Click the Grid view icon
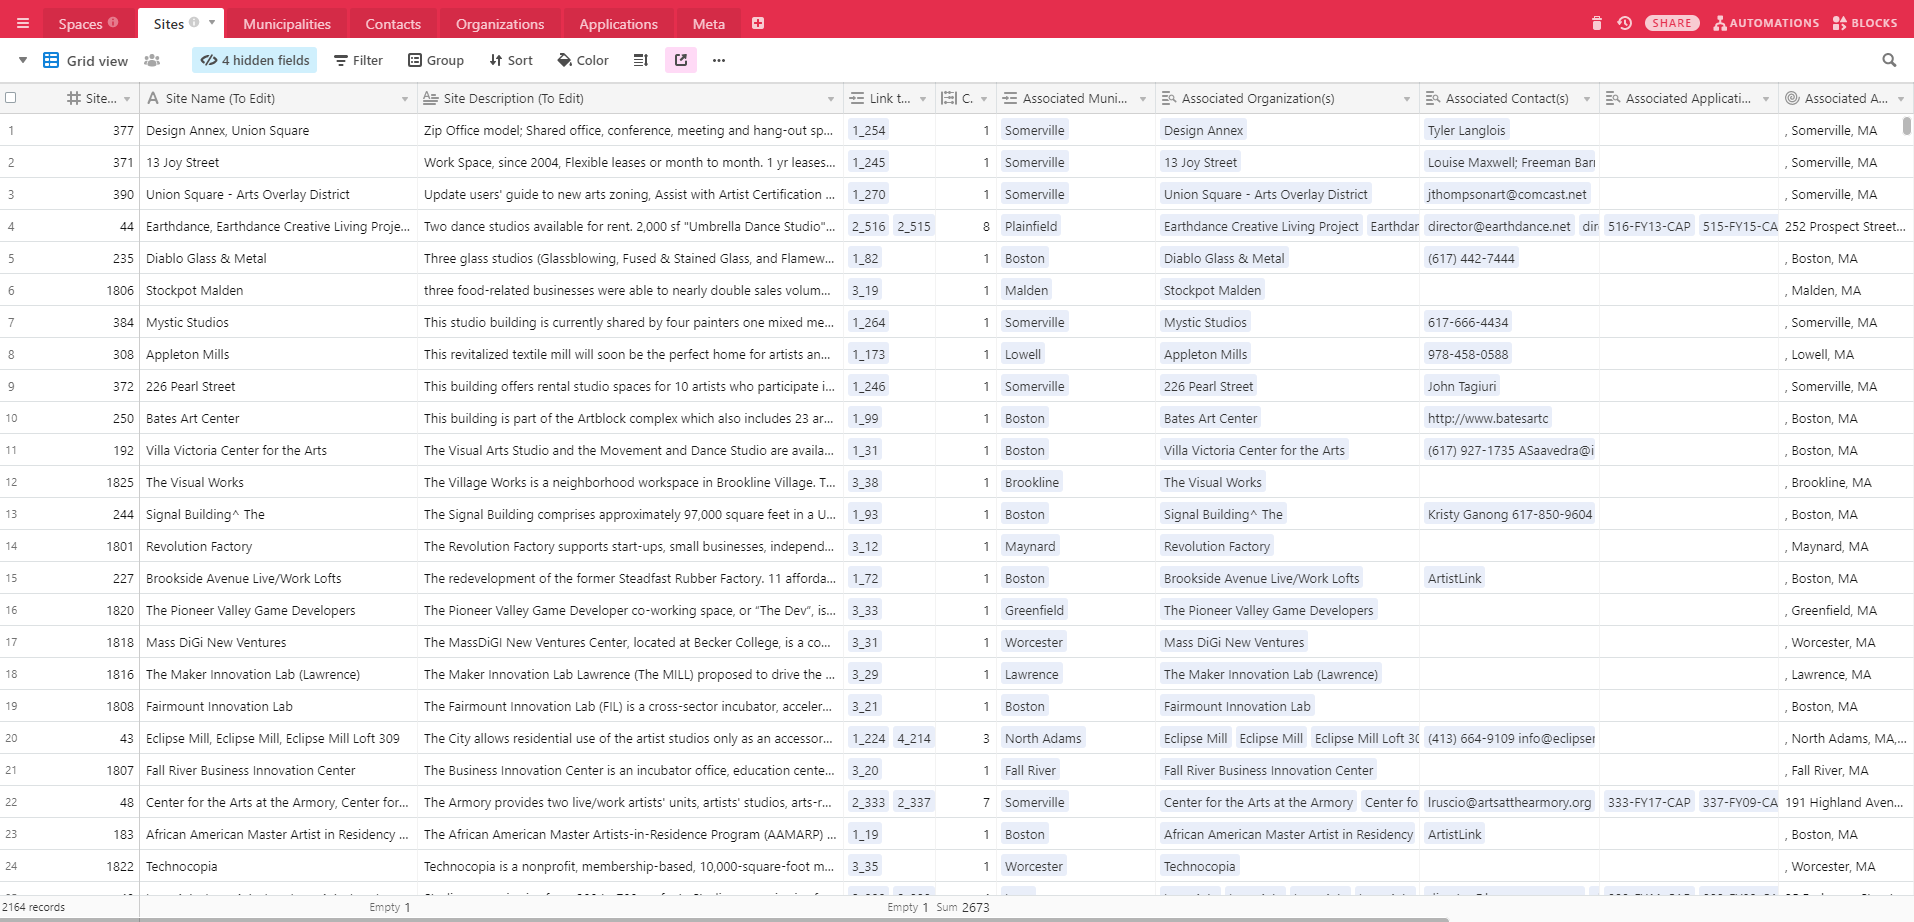The width and height of the screenshot is (1914, 922). [x=51, y=60]
